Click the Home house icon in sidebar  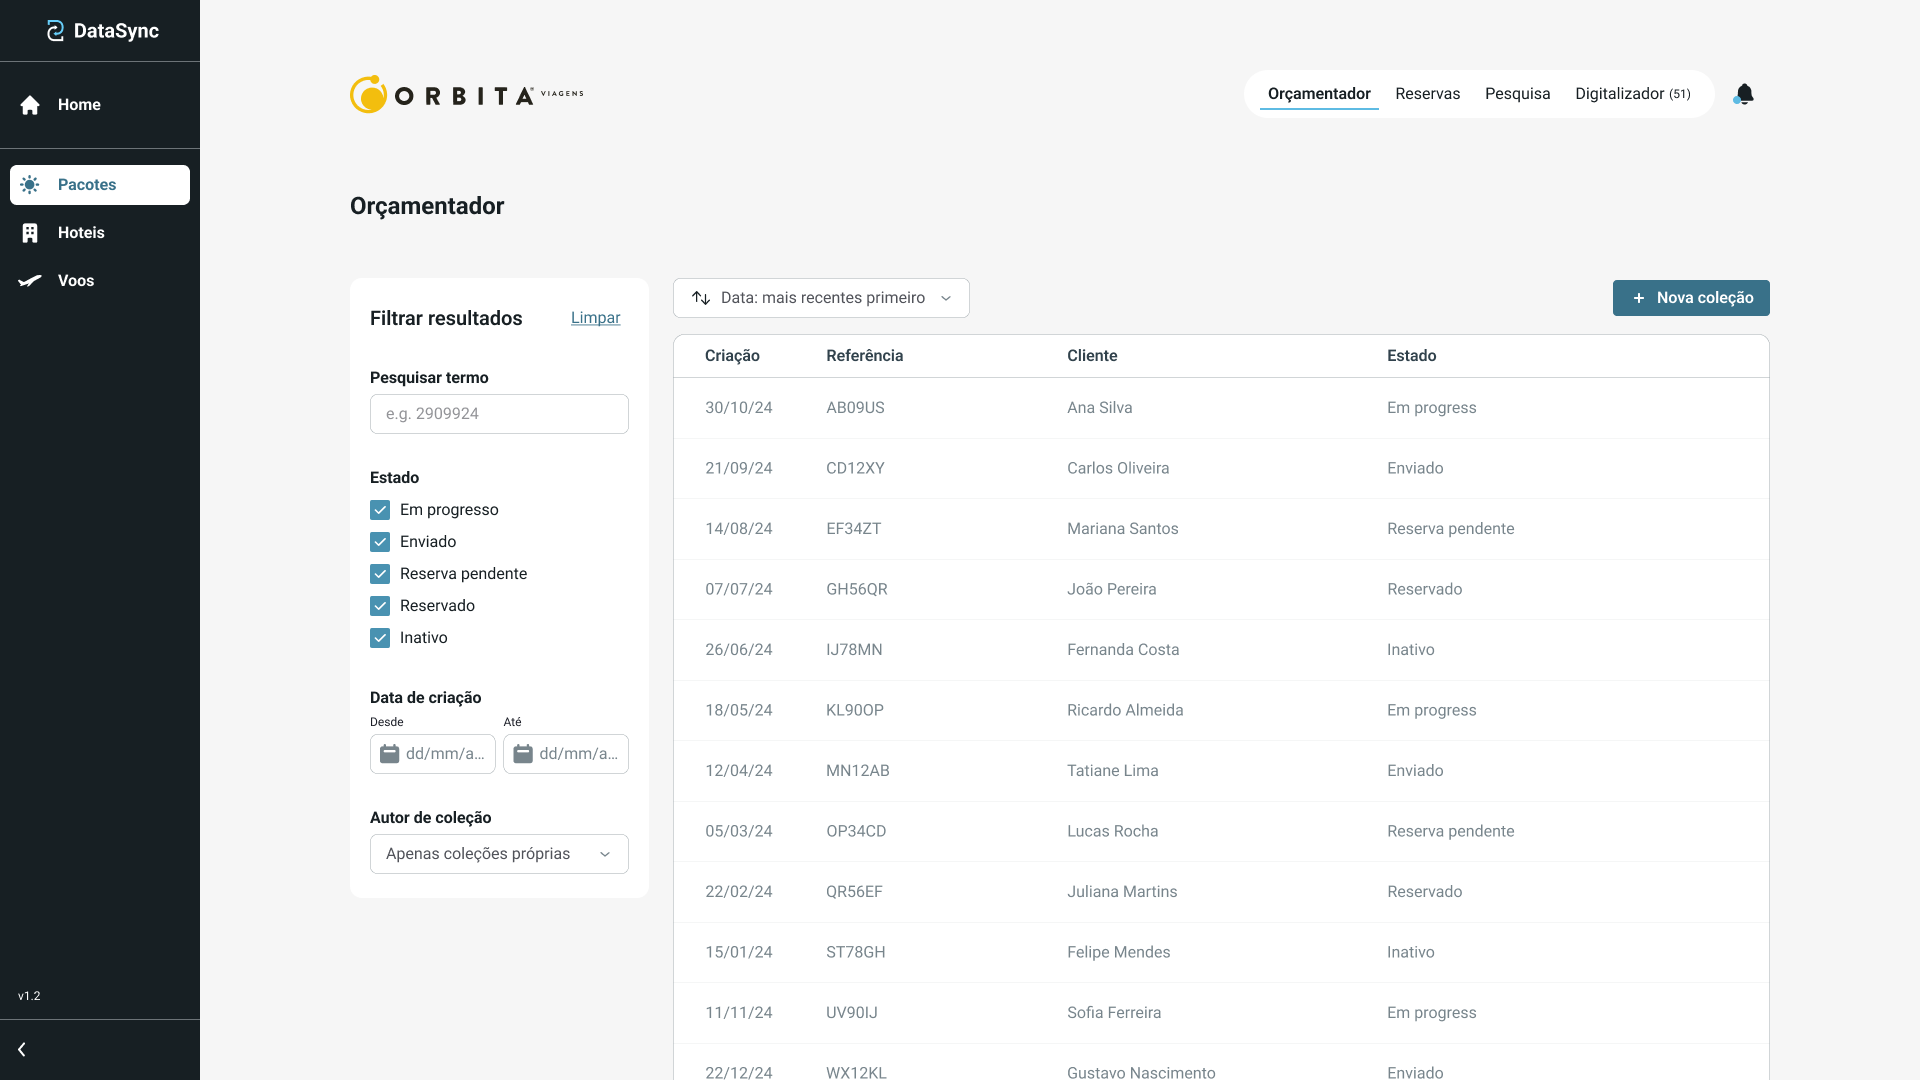(30, 105)
